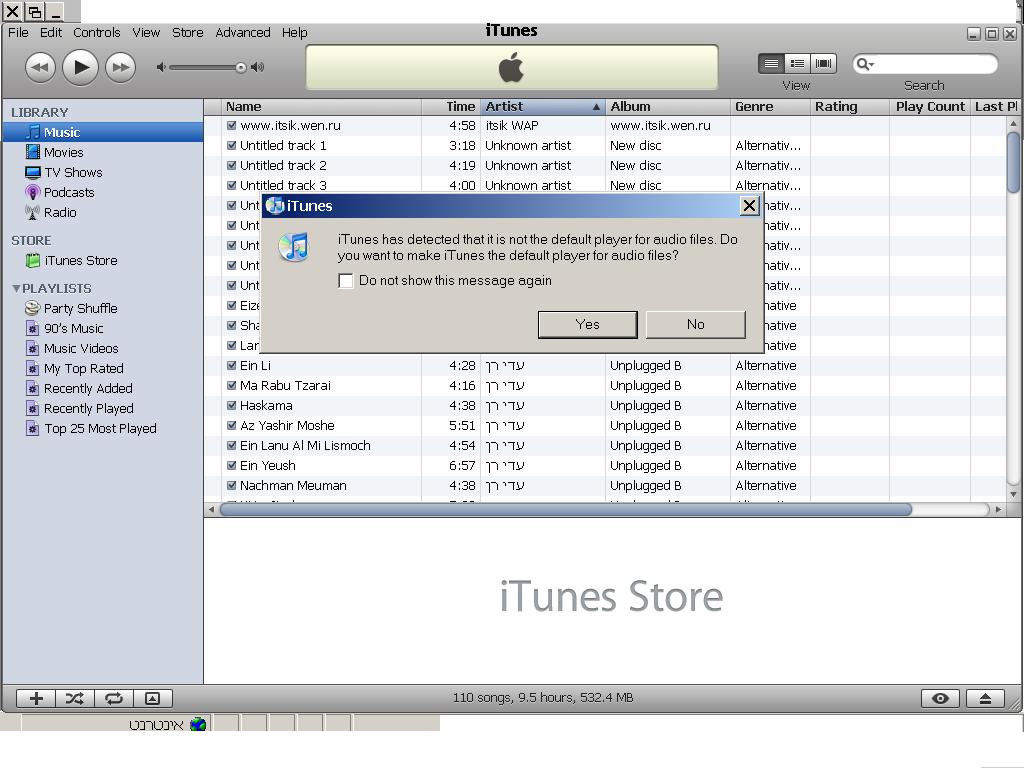Click the eye browser button
The width and height of the screenshot is (1024, 768).
[940, 698]
